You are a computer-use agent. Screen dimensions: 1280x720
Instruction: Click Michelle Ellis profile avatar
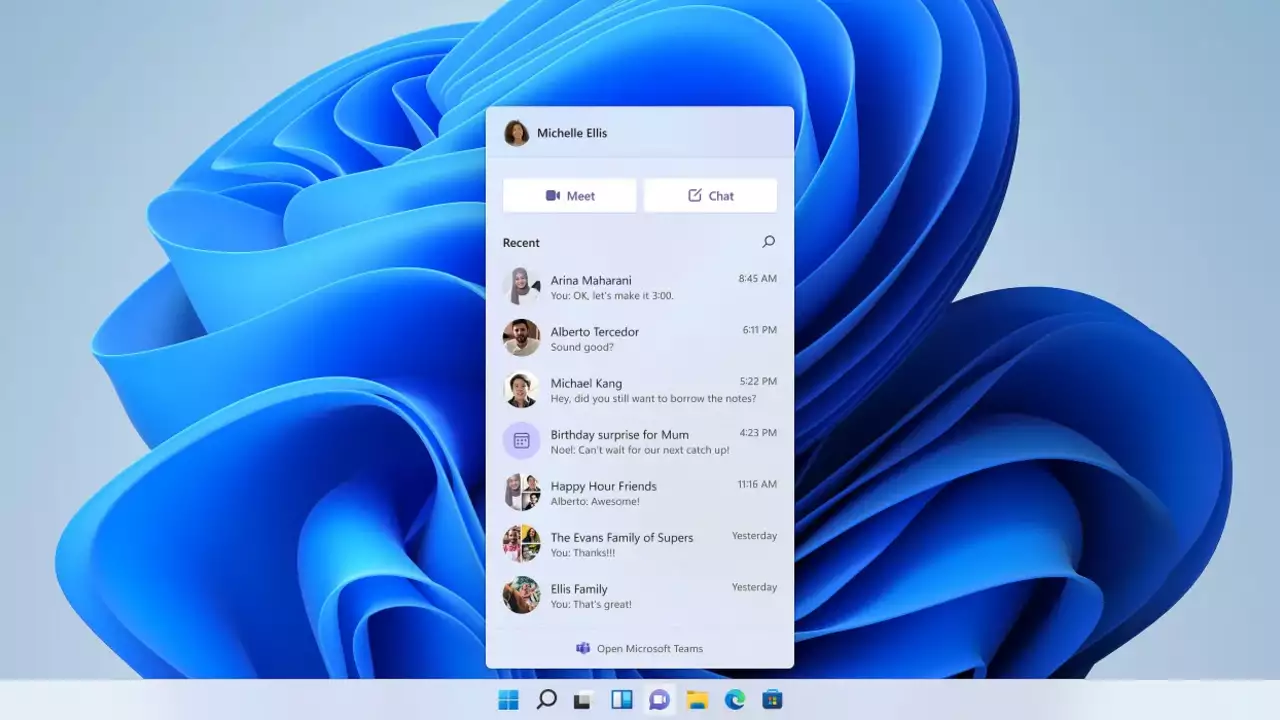point(516,133)
